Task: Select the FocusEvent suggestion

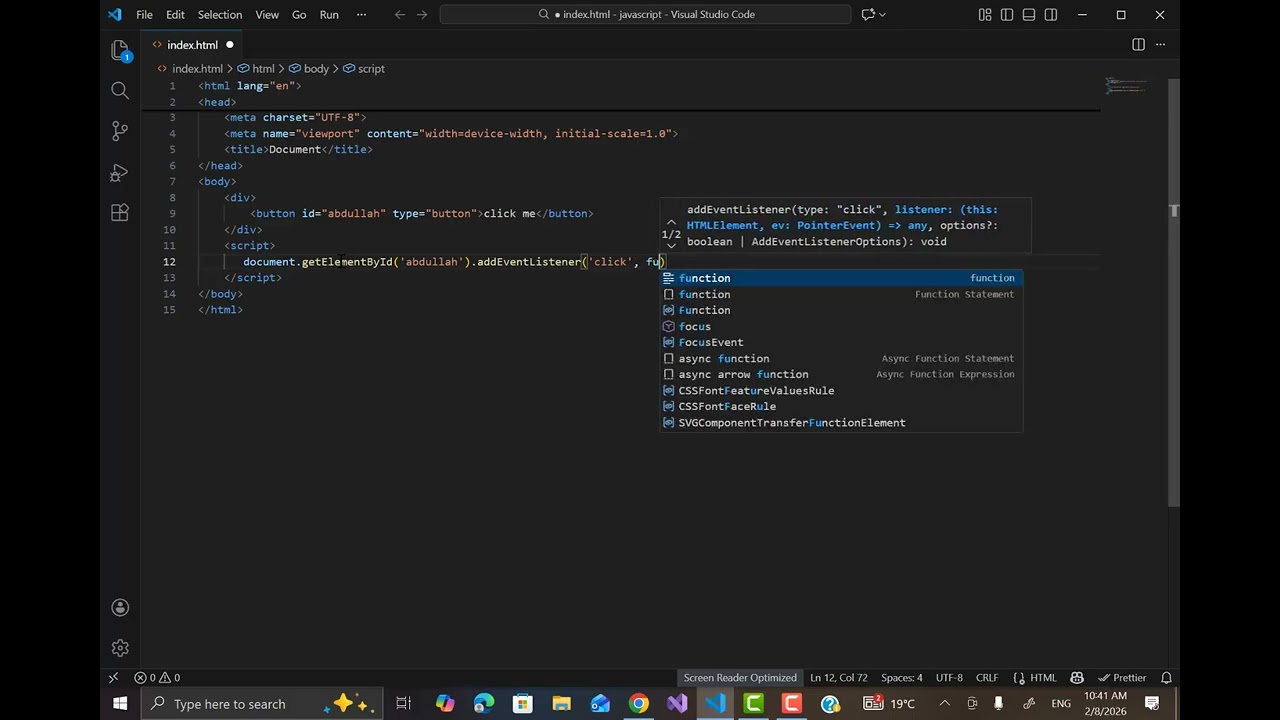Action: [842, 342]
